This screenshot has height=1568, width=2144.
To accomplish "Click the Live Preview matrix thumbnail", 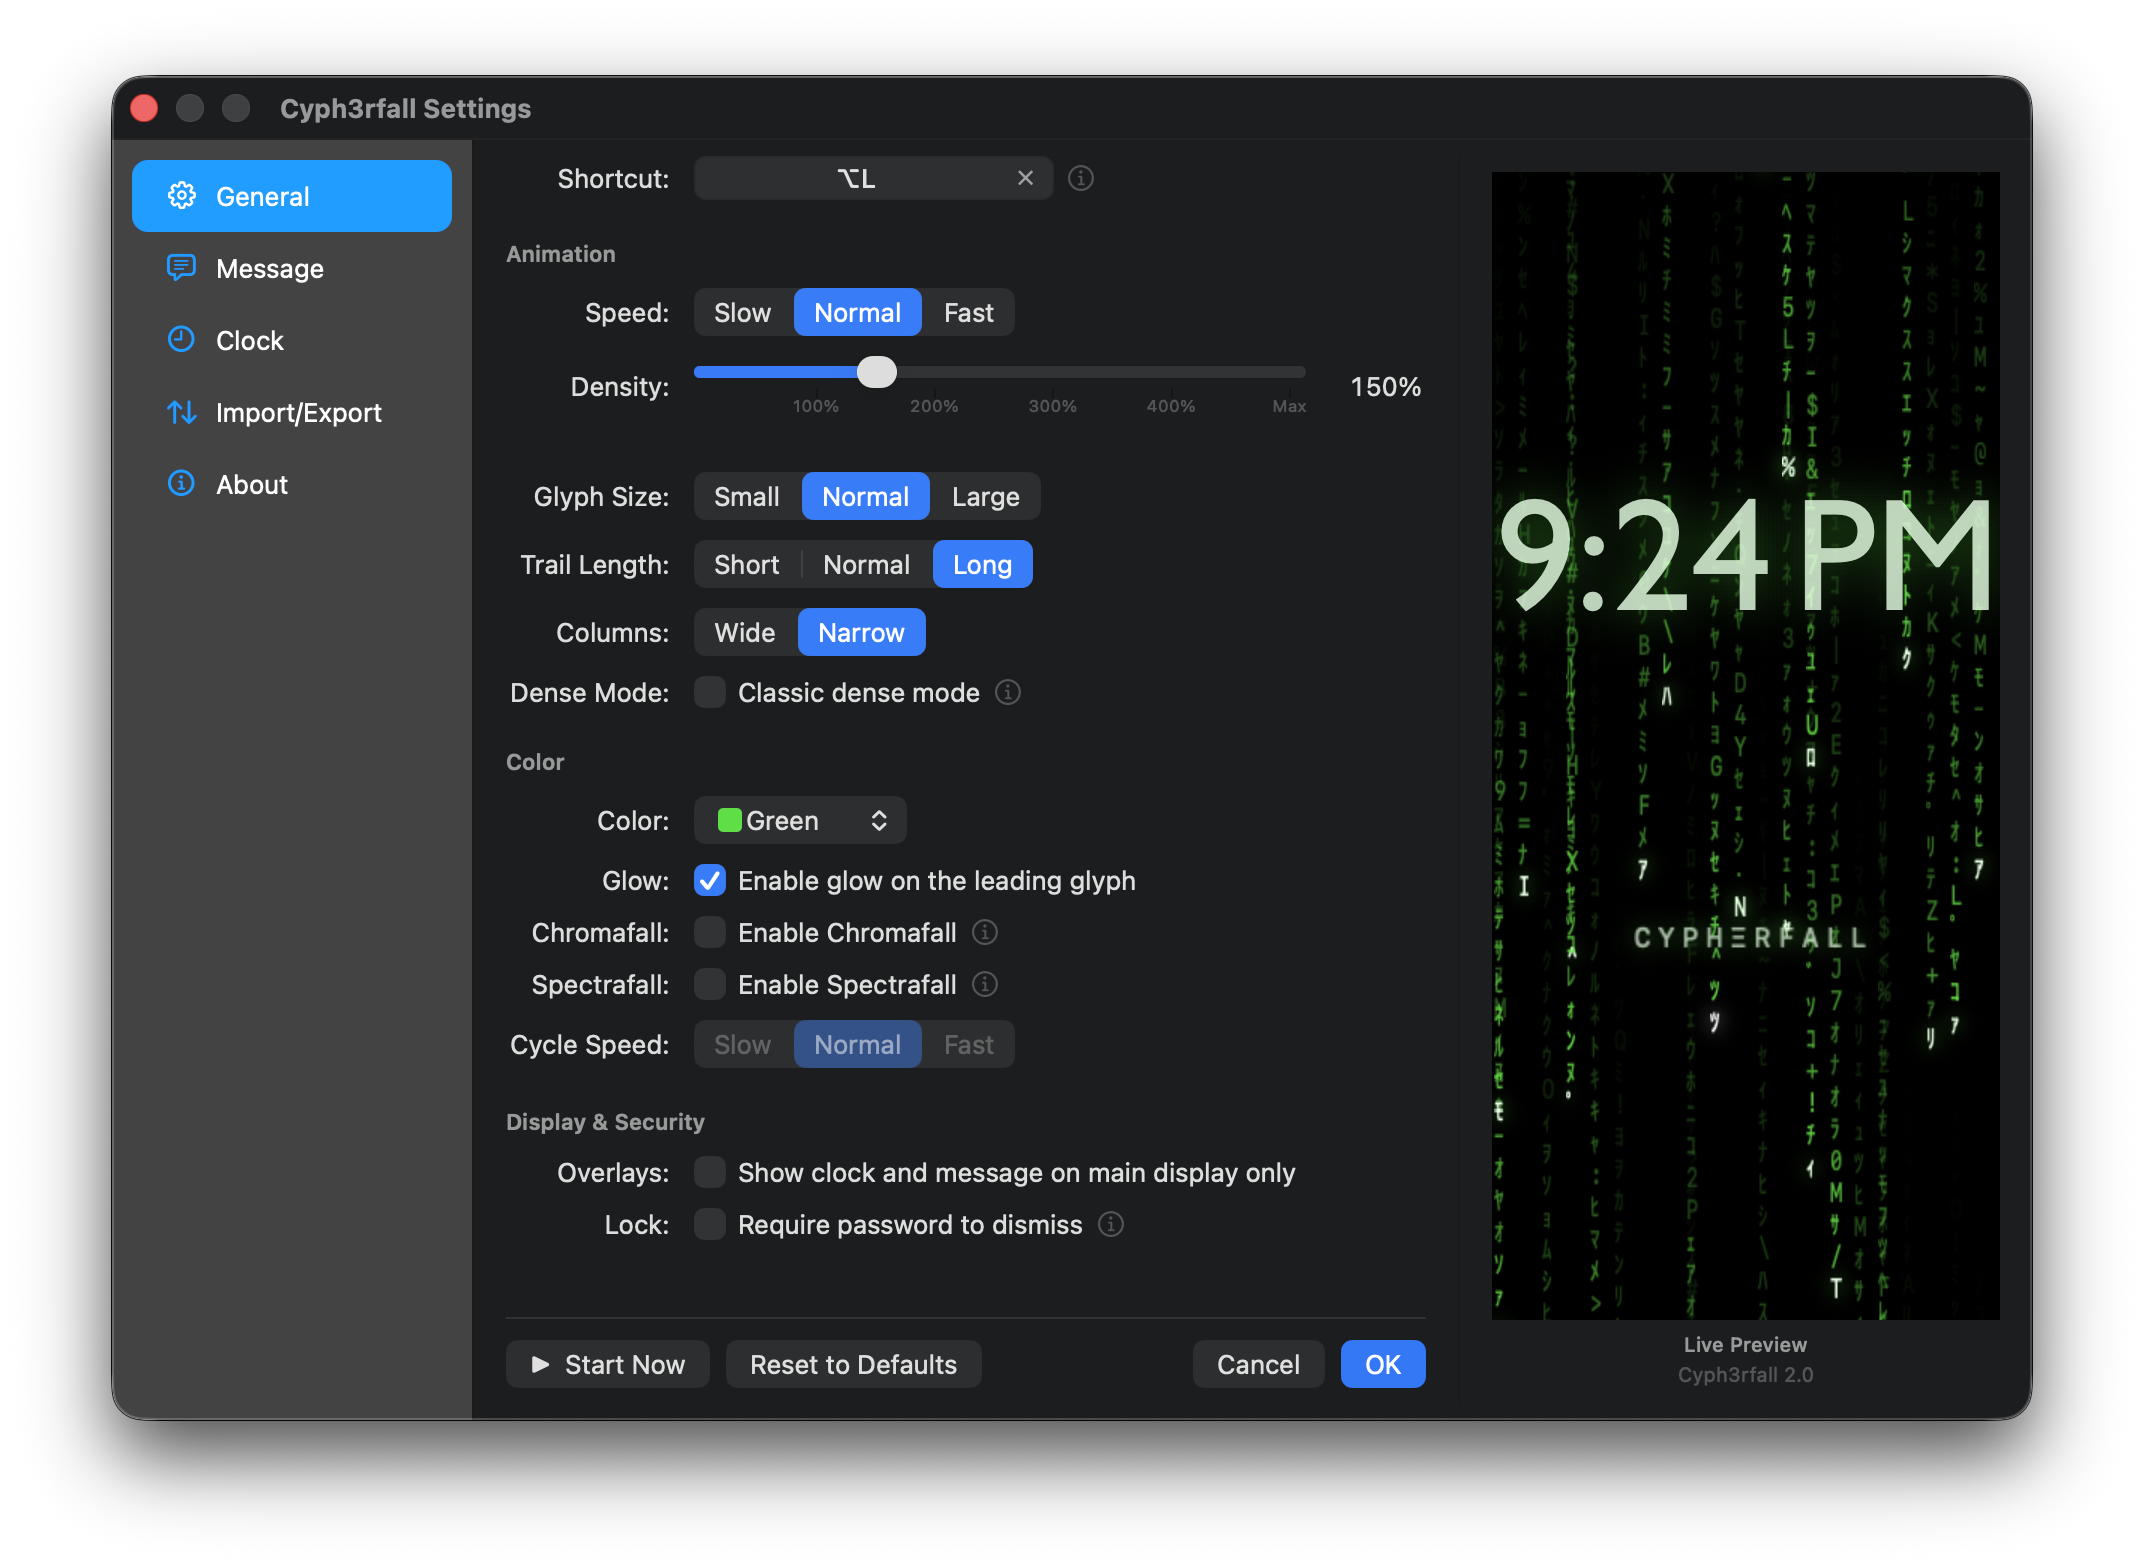I will coord(1745,745).
